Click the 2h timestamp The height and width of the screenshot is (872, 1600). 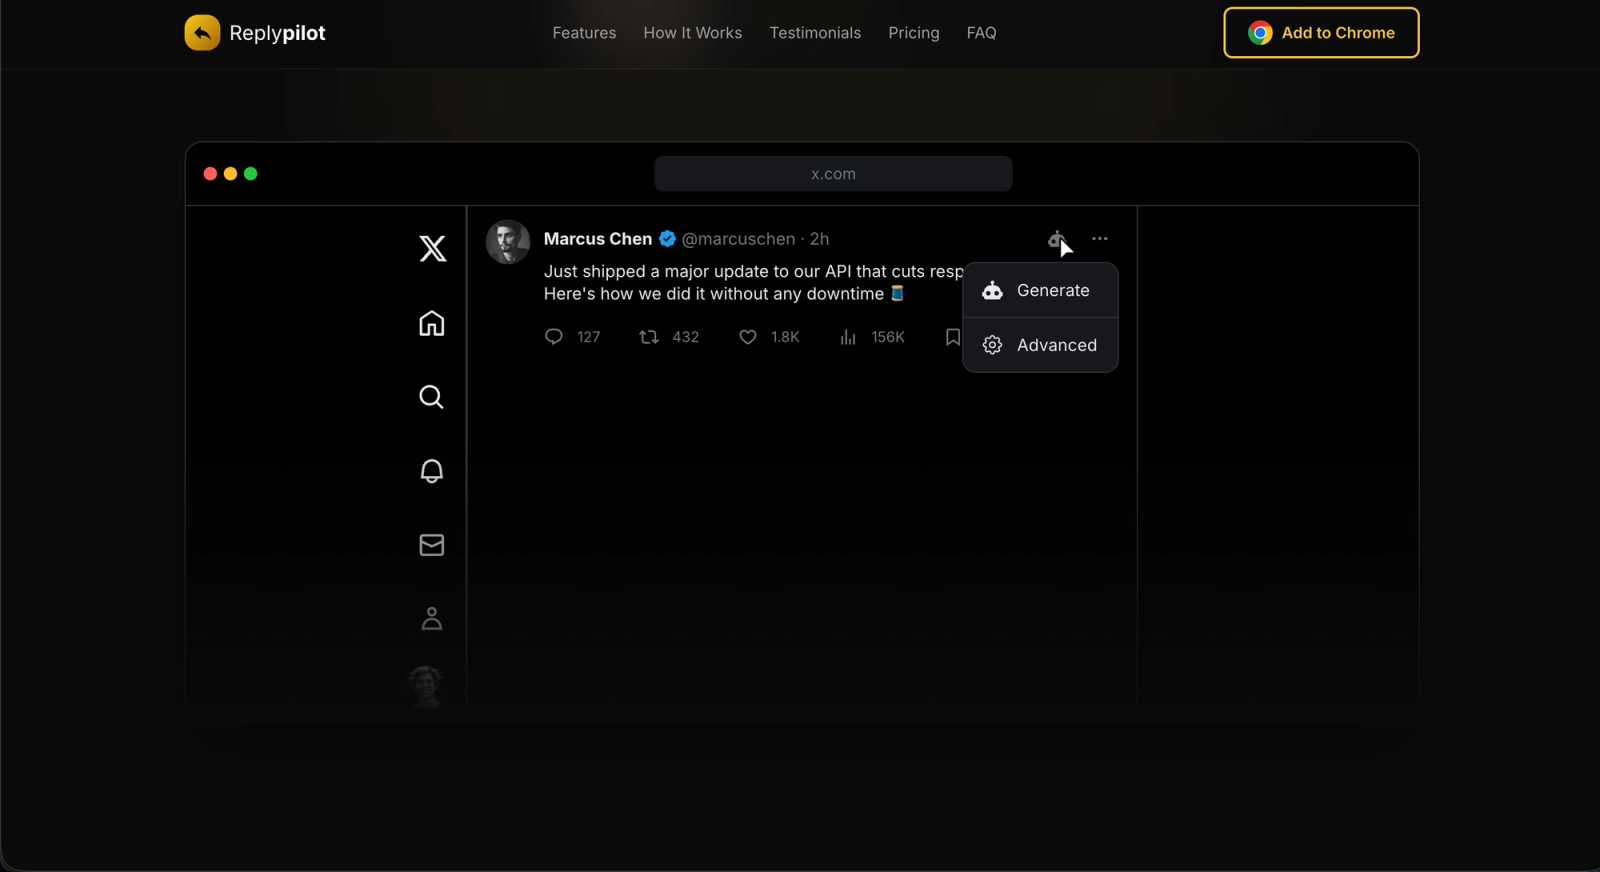point(819,239)
